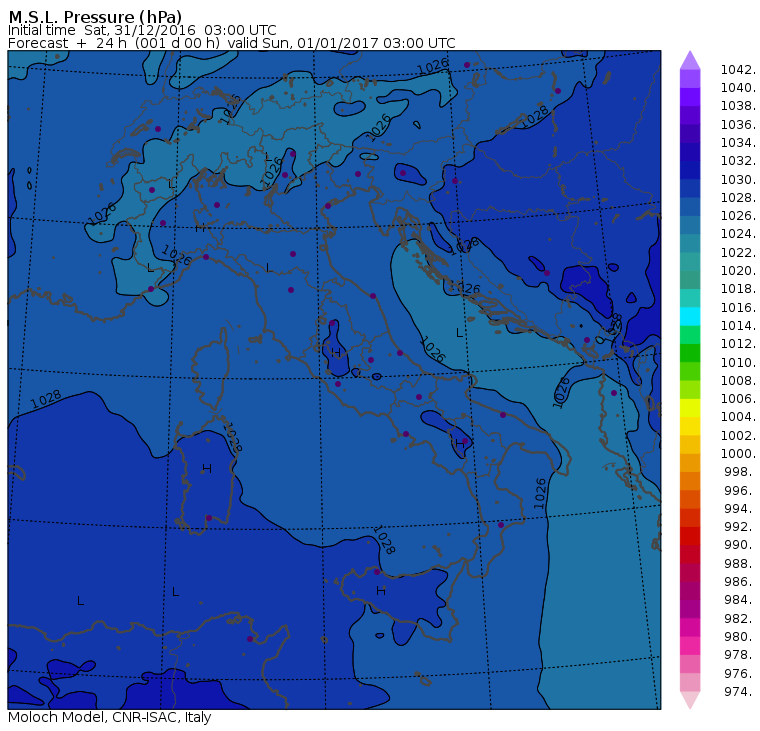The width and height of the screenshot is (760, 731).
Task: Click the "1024." legend value
Action: point(738,234)
